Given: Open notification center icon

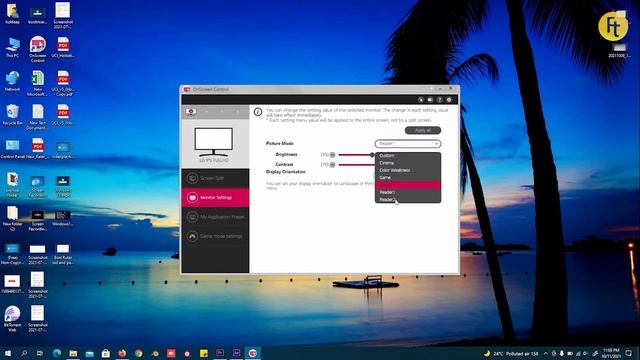Looking at the screenshot, I should (629, 353).
